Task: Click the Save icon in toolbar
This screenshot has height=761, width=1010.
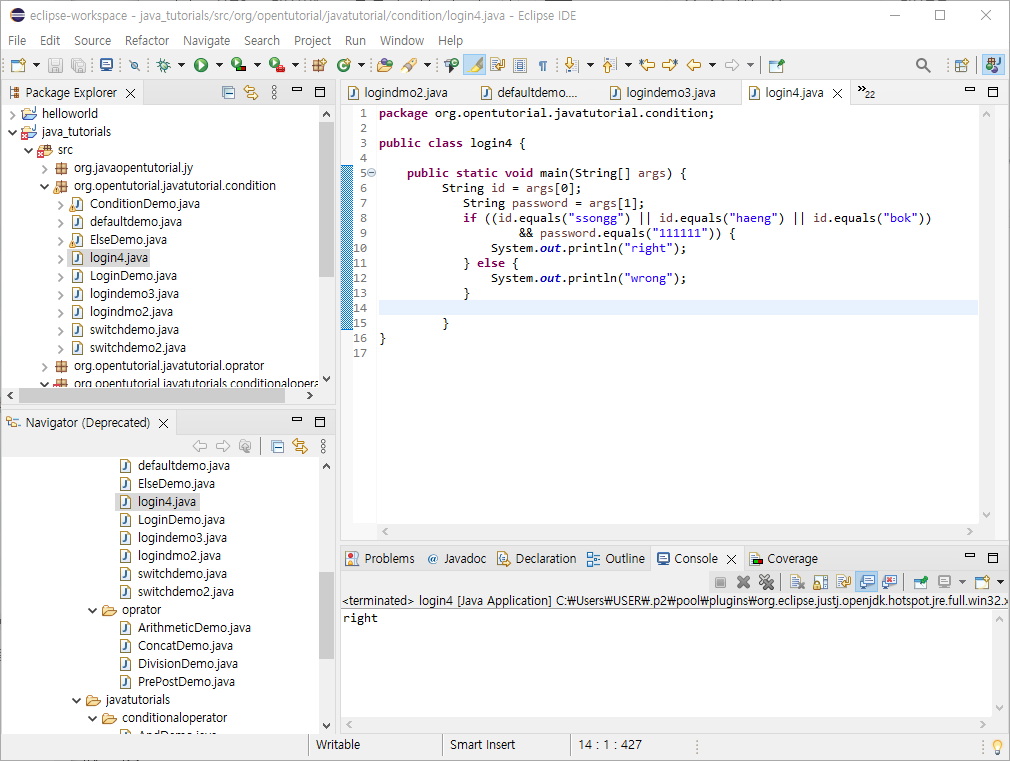Action: click(55, 65)
